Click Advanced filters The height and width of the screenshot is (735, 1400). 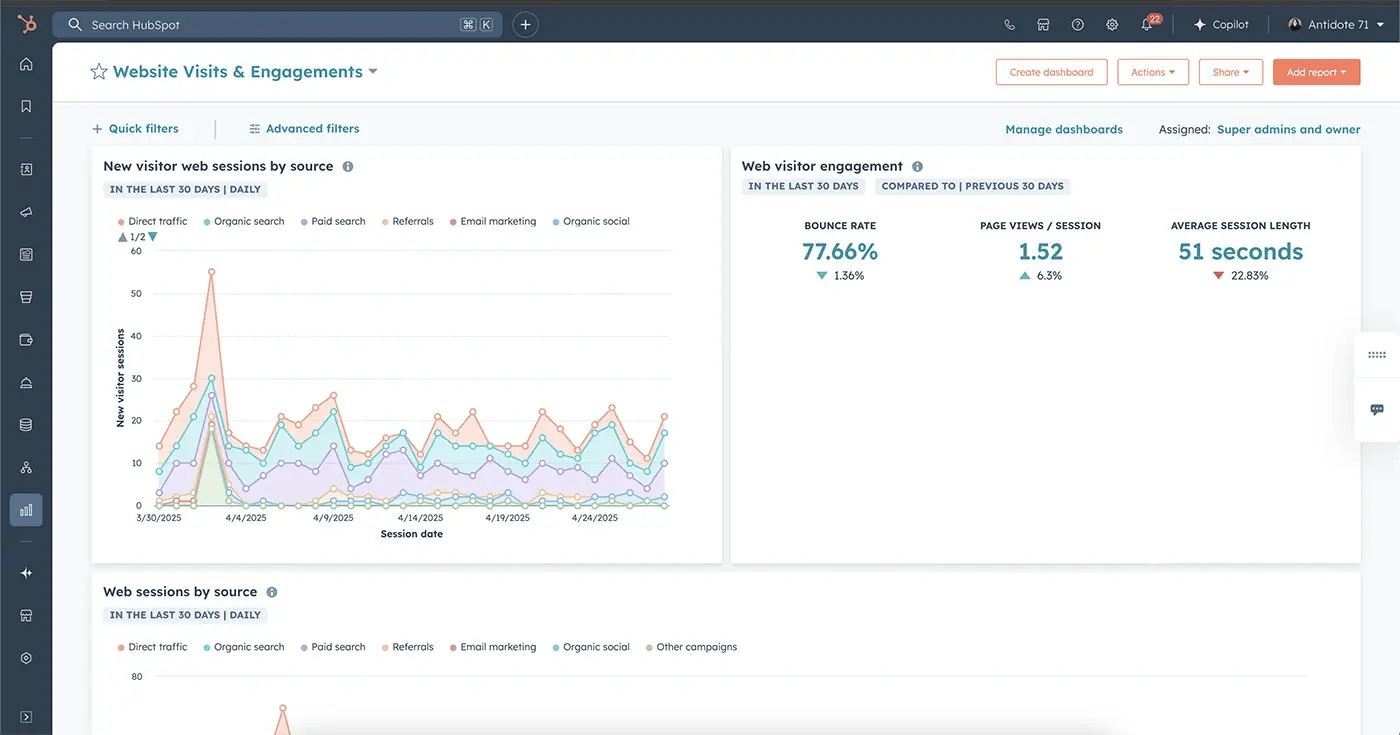[x=304, y=129]
